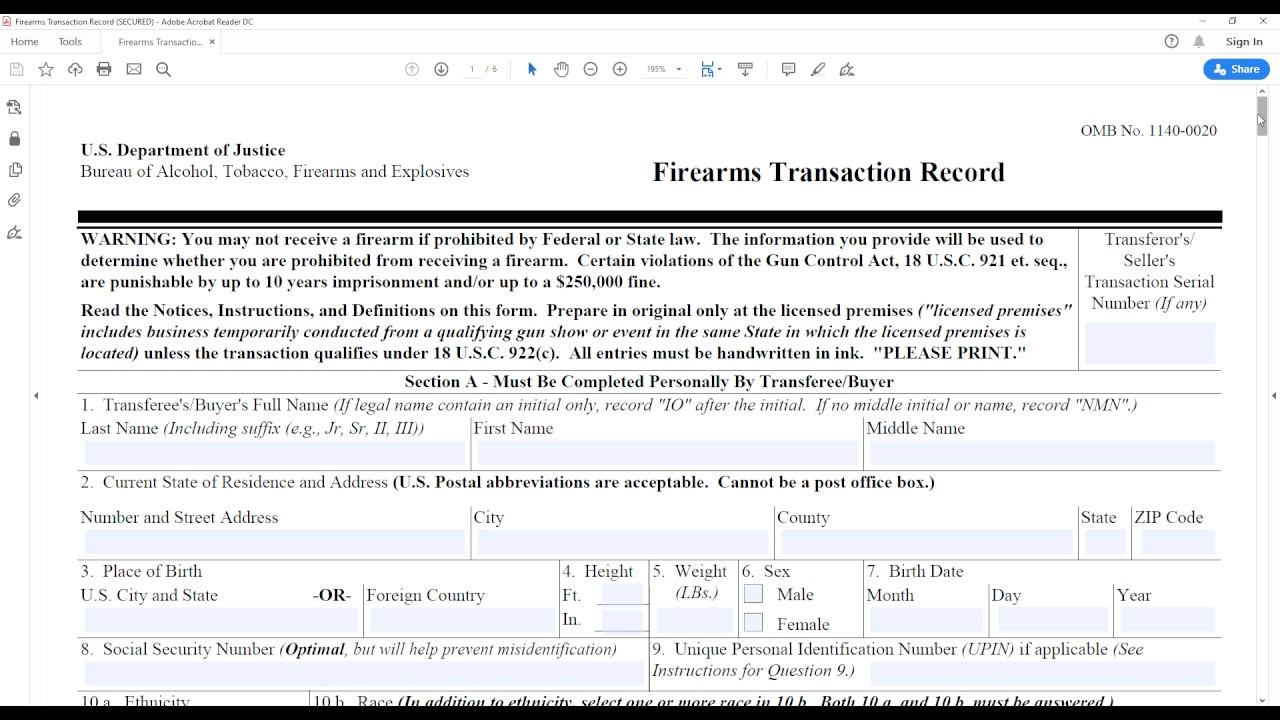1280x720 pixels.
Task: Click the OMB No. 1140-0020 text
Action: [x=1149, y=130]
